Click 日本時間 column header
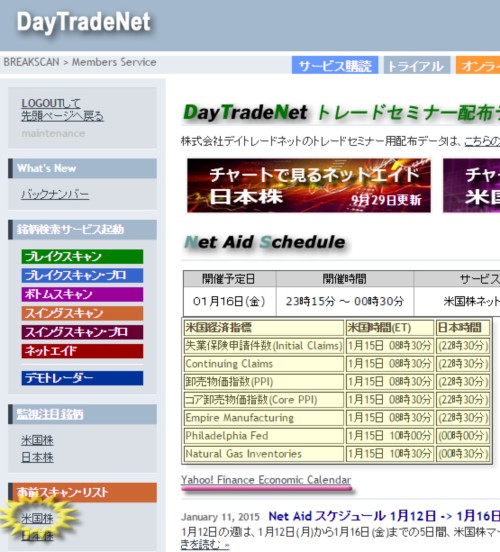The width and height of the screenshot is (500, 552). [463, 328]
